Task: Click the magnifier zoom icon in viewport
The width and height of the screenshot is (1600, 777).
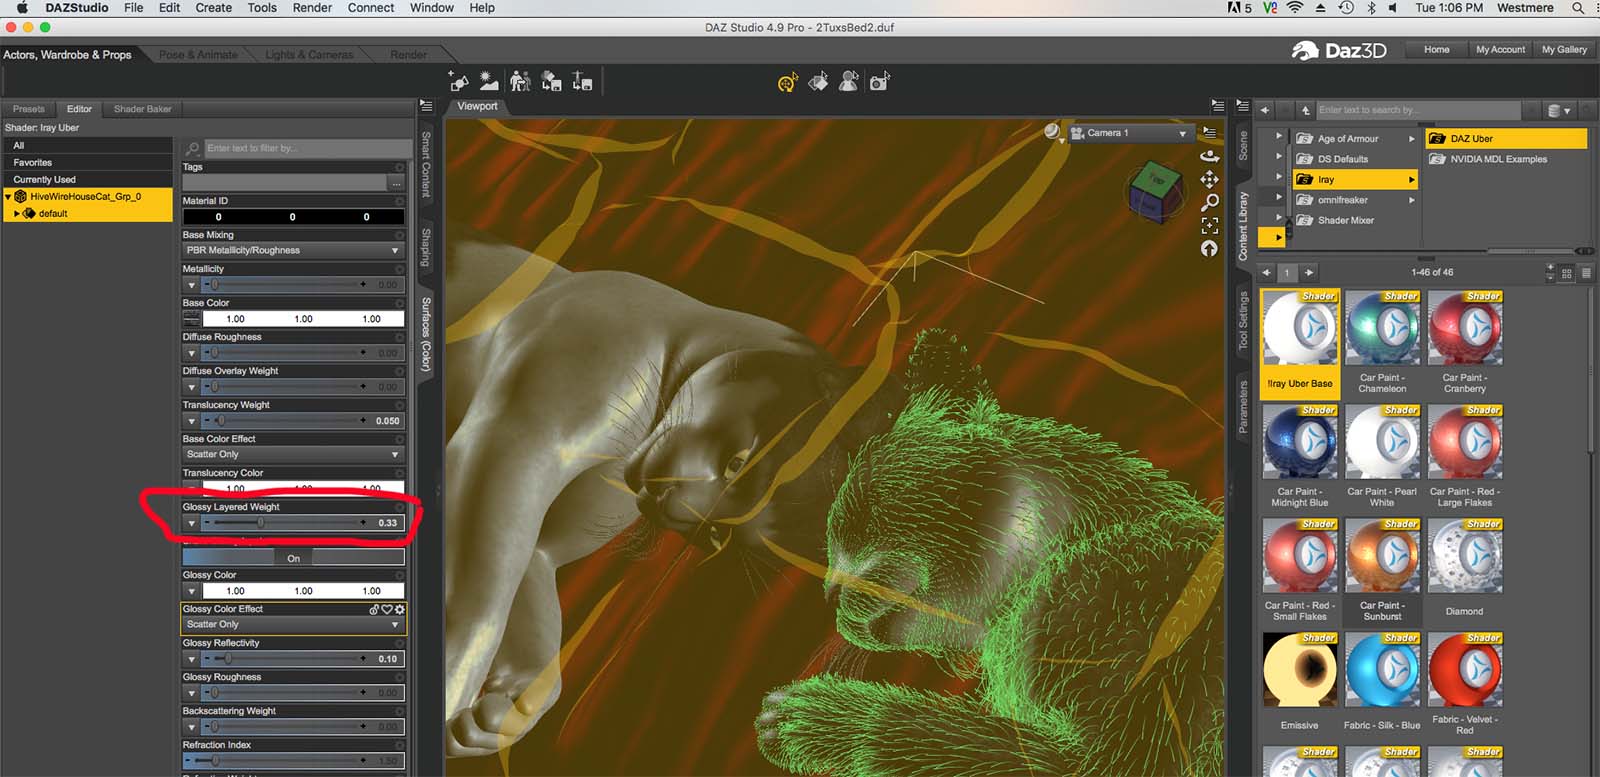Action: coord(1209,202)
